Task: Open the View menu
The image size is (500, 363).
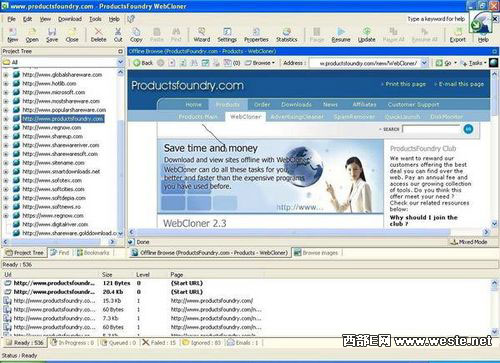Action: [x=45, y=19]
